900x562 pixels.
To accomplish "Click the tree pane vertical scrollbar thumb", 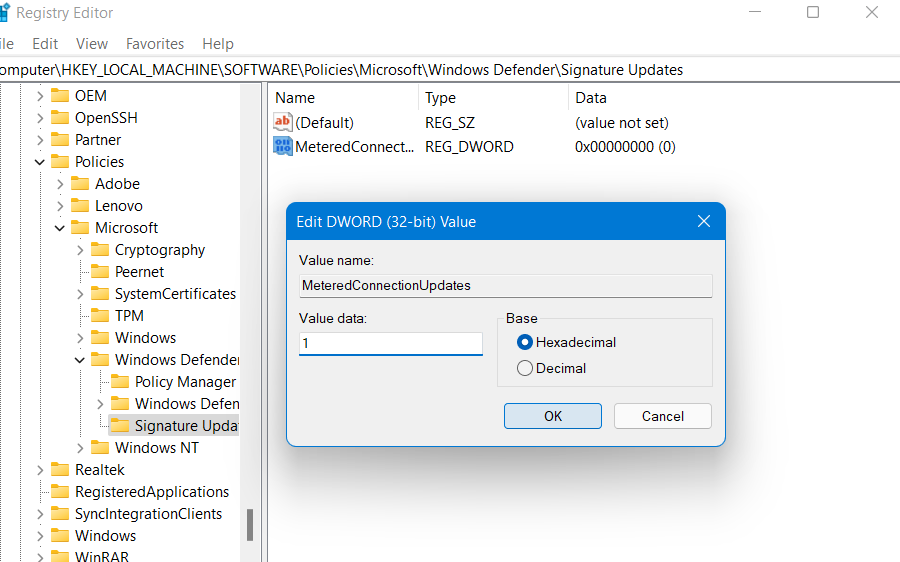I will (x=250, y=524).
